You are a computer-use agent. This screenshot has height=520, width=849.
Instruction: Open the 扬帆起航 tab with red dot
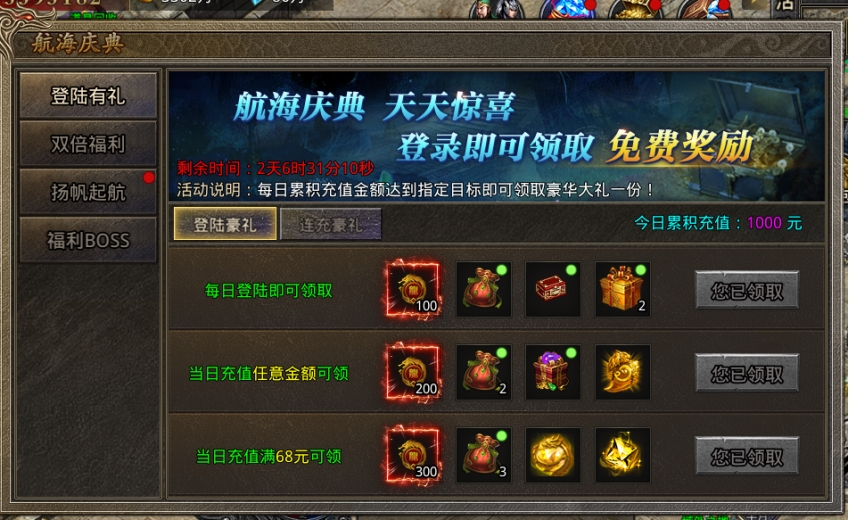point(88,192)
